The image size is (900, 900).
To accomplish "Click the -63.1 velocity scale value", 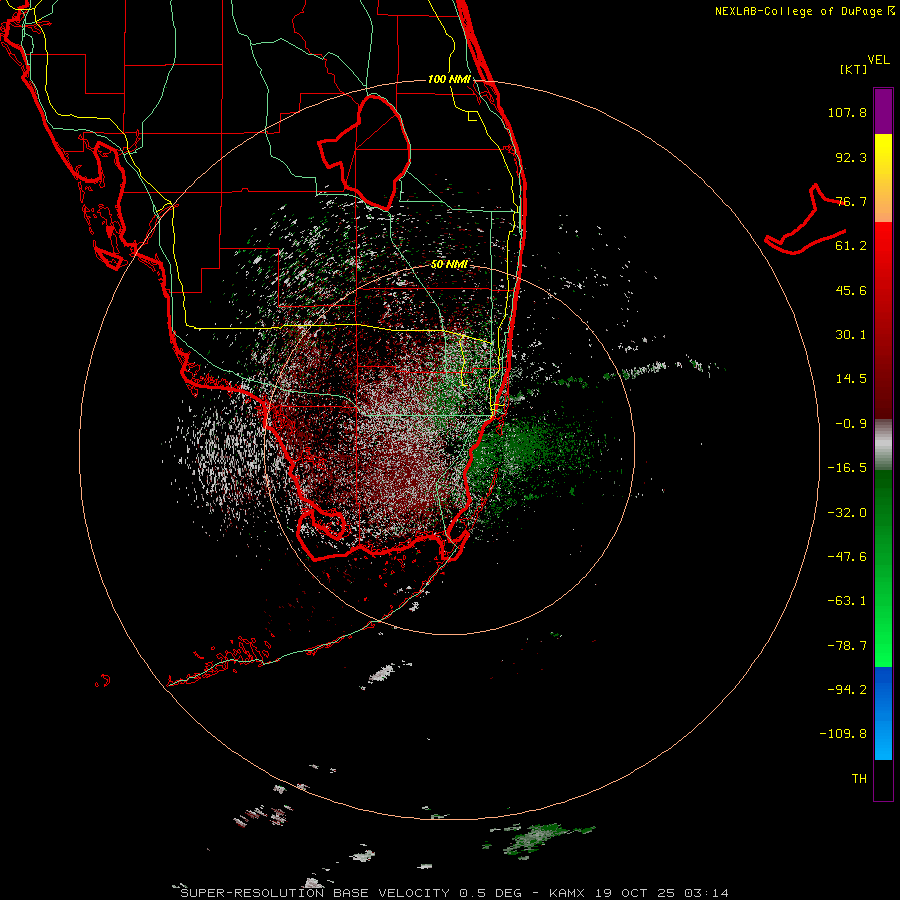I will [847, 601].
